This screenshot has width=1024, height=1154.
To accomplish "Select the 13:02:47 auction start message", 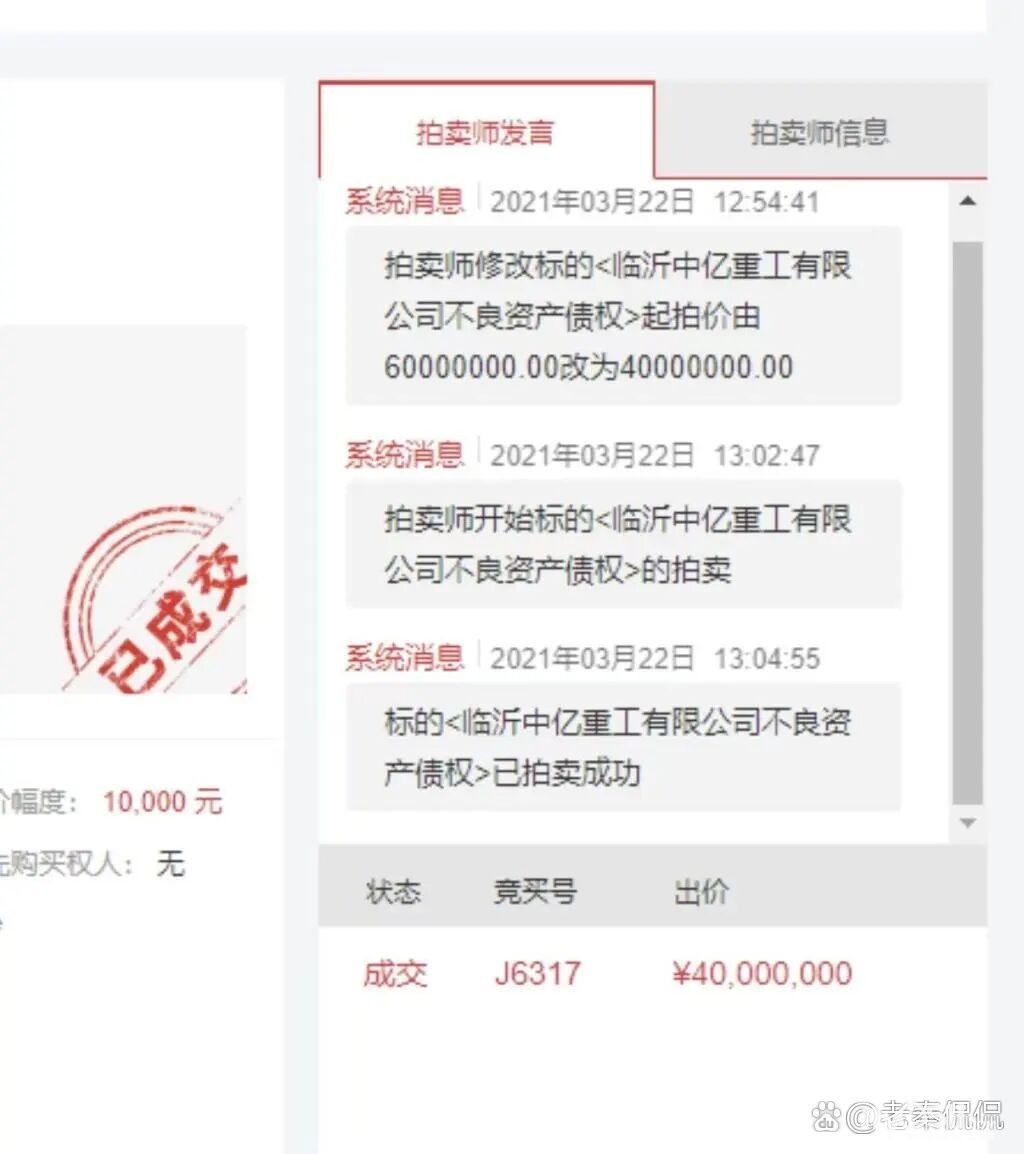I will tap(624, 544).
